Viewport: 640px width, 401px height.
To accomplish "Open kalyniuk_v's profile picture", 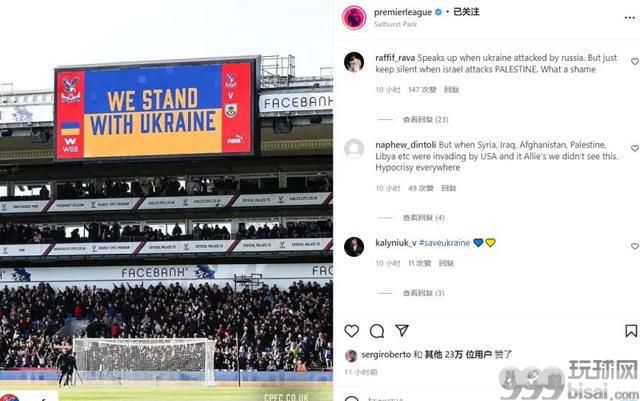I will 354,247.
